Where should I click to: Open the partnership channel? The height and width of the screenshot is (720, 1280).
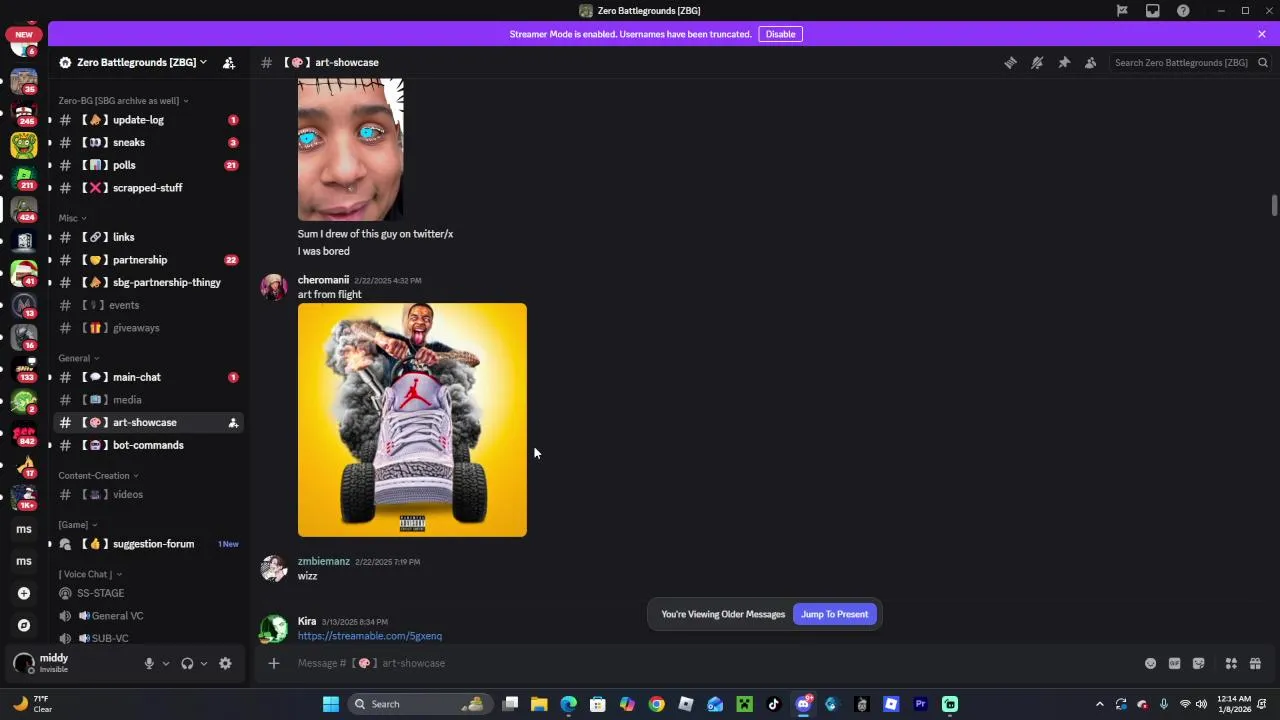148,260
